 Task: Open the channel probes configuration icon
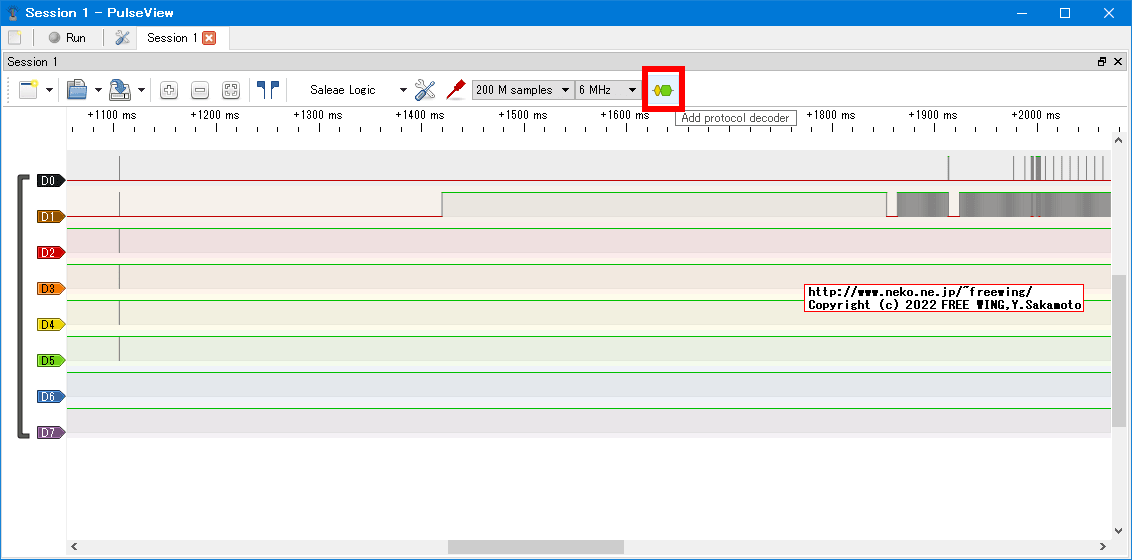tap(455, 90)
